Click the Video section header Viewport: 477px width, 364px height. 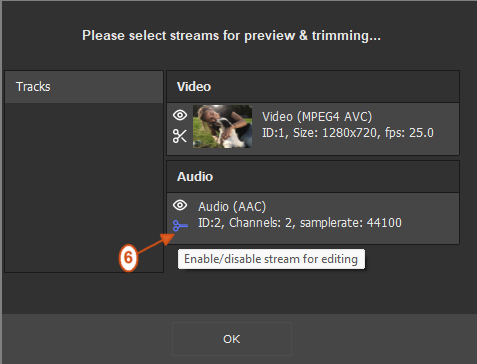tap(313, 86)
